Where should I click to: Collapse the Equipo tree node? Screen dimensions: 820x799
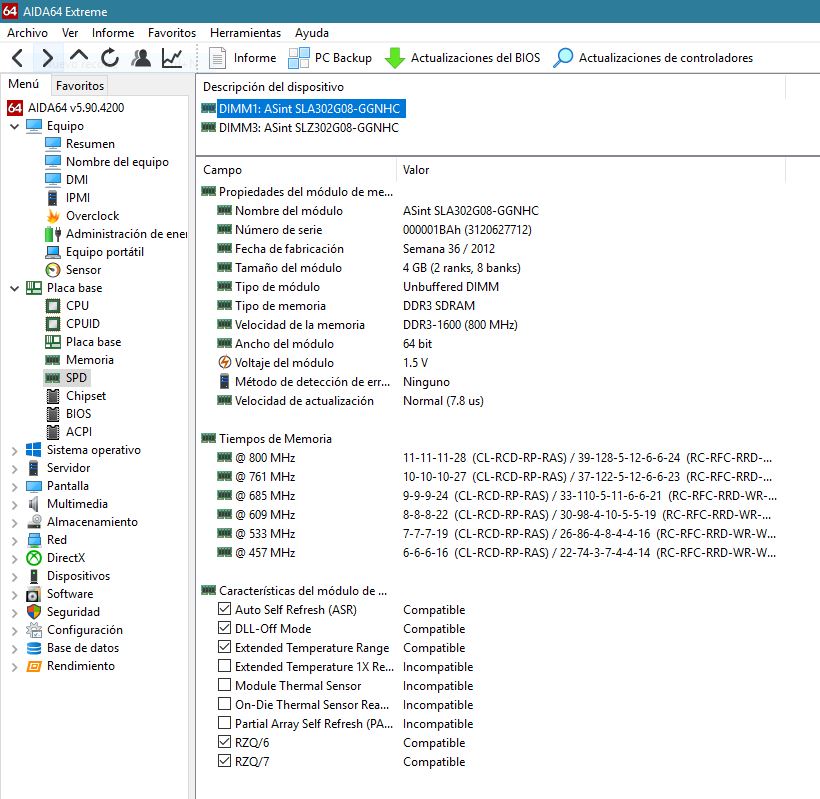(14, 126)
